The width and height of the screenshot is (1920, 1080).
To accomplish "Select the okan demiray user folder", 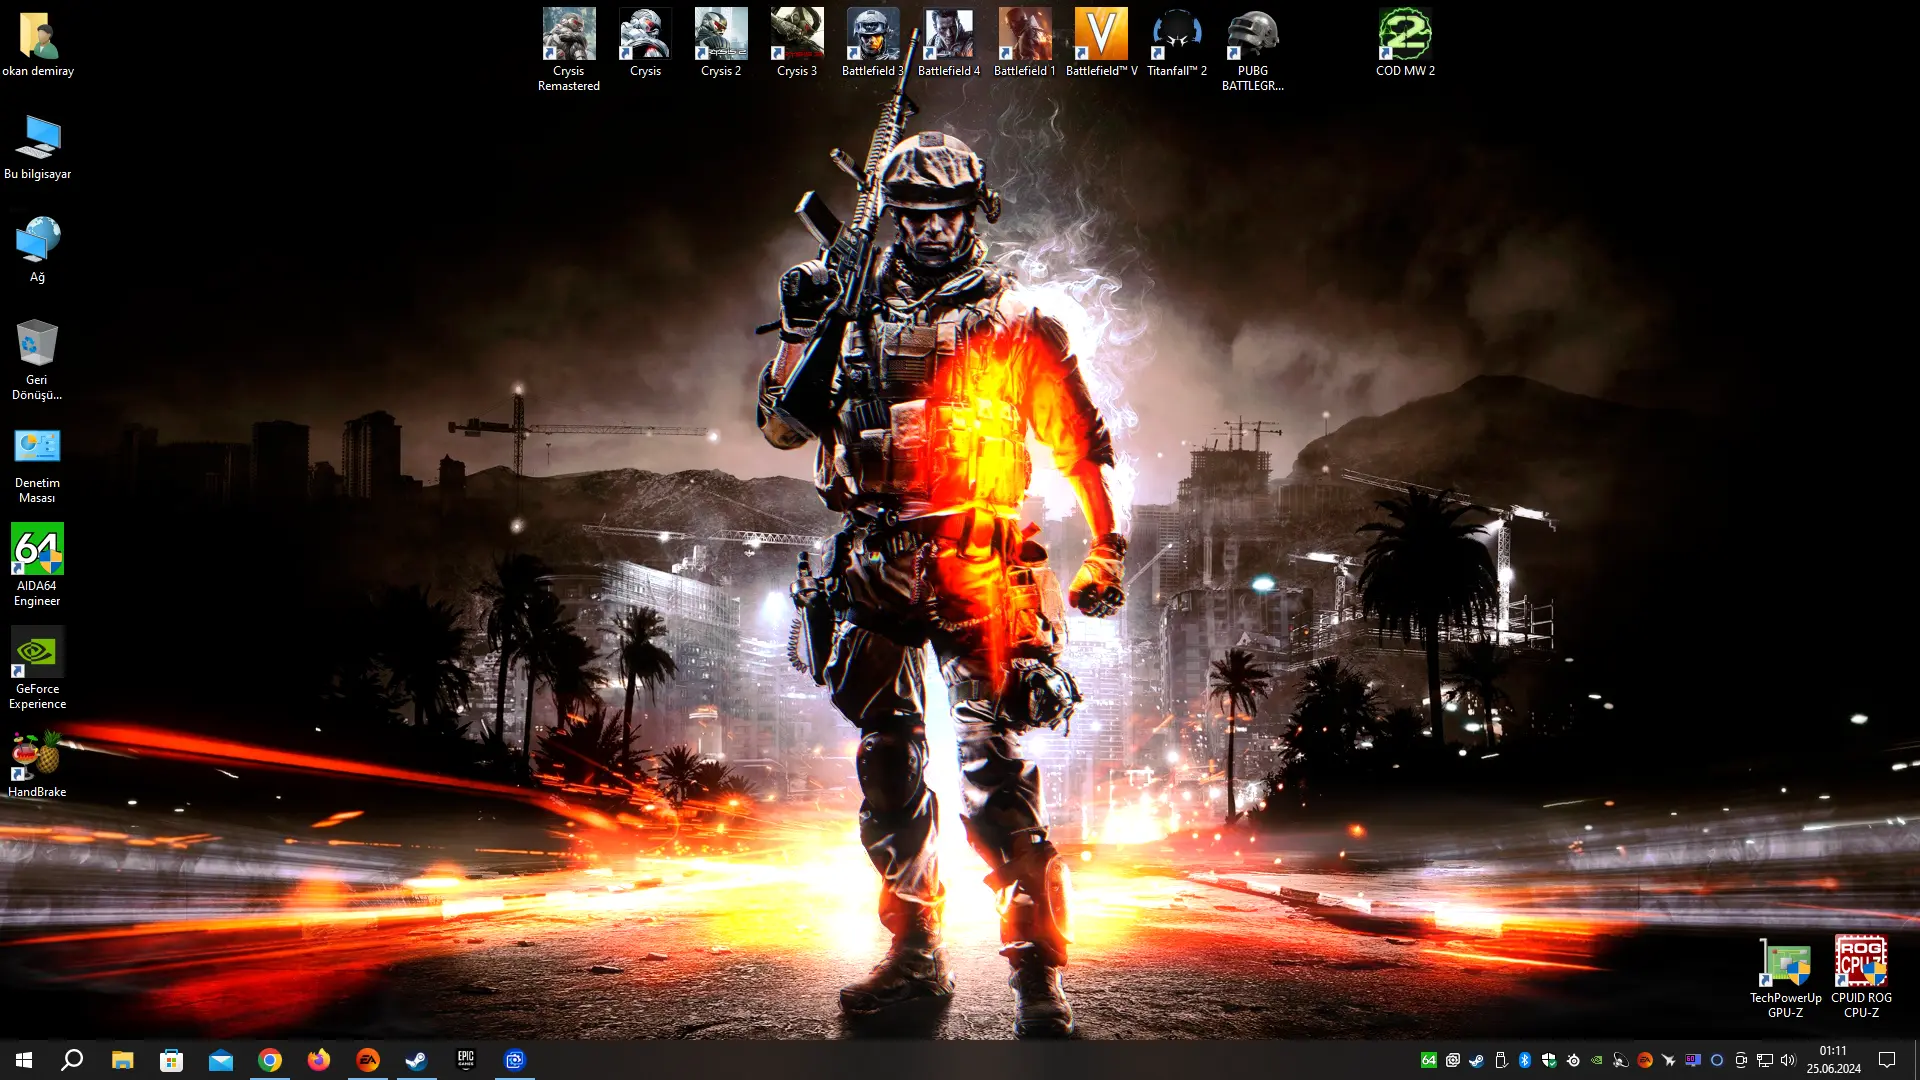I will [38, 45].
